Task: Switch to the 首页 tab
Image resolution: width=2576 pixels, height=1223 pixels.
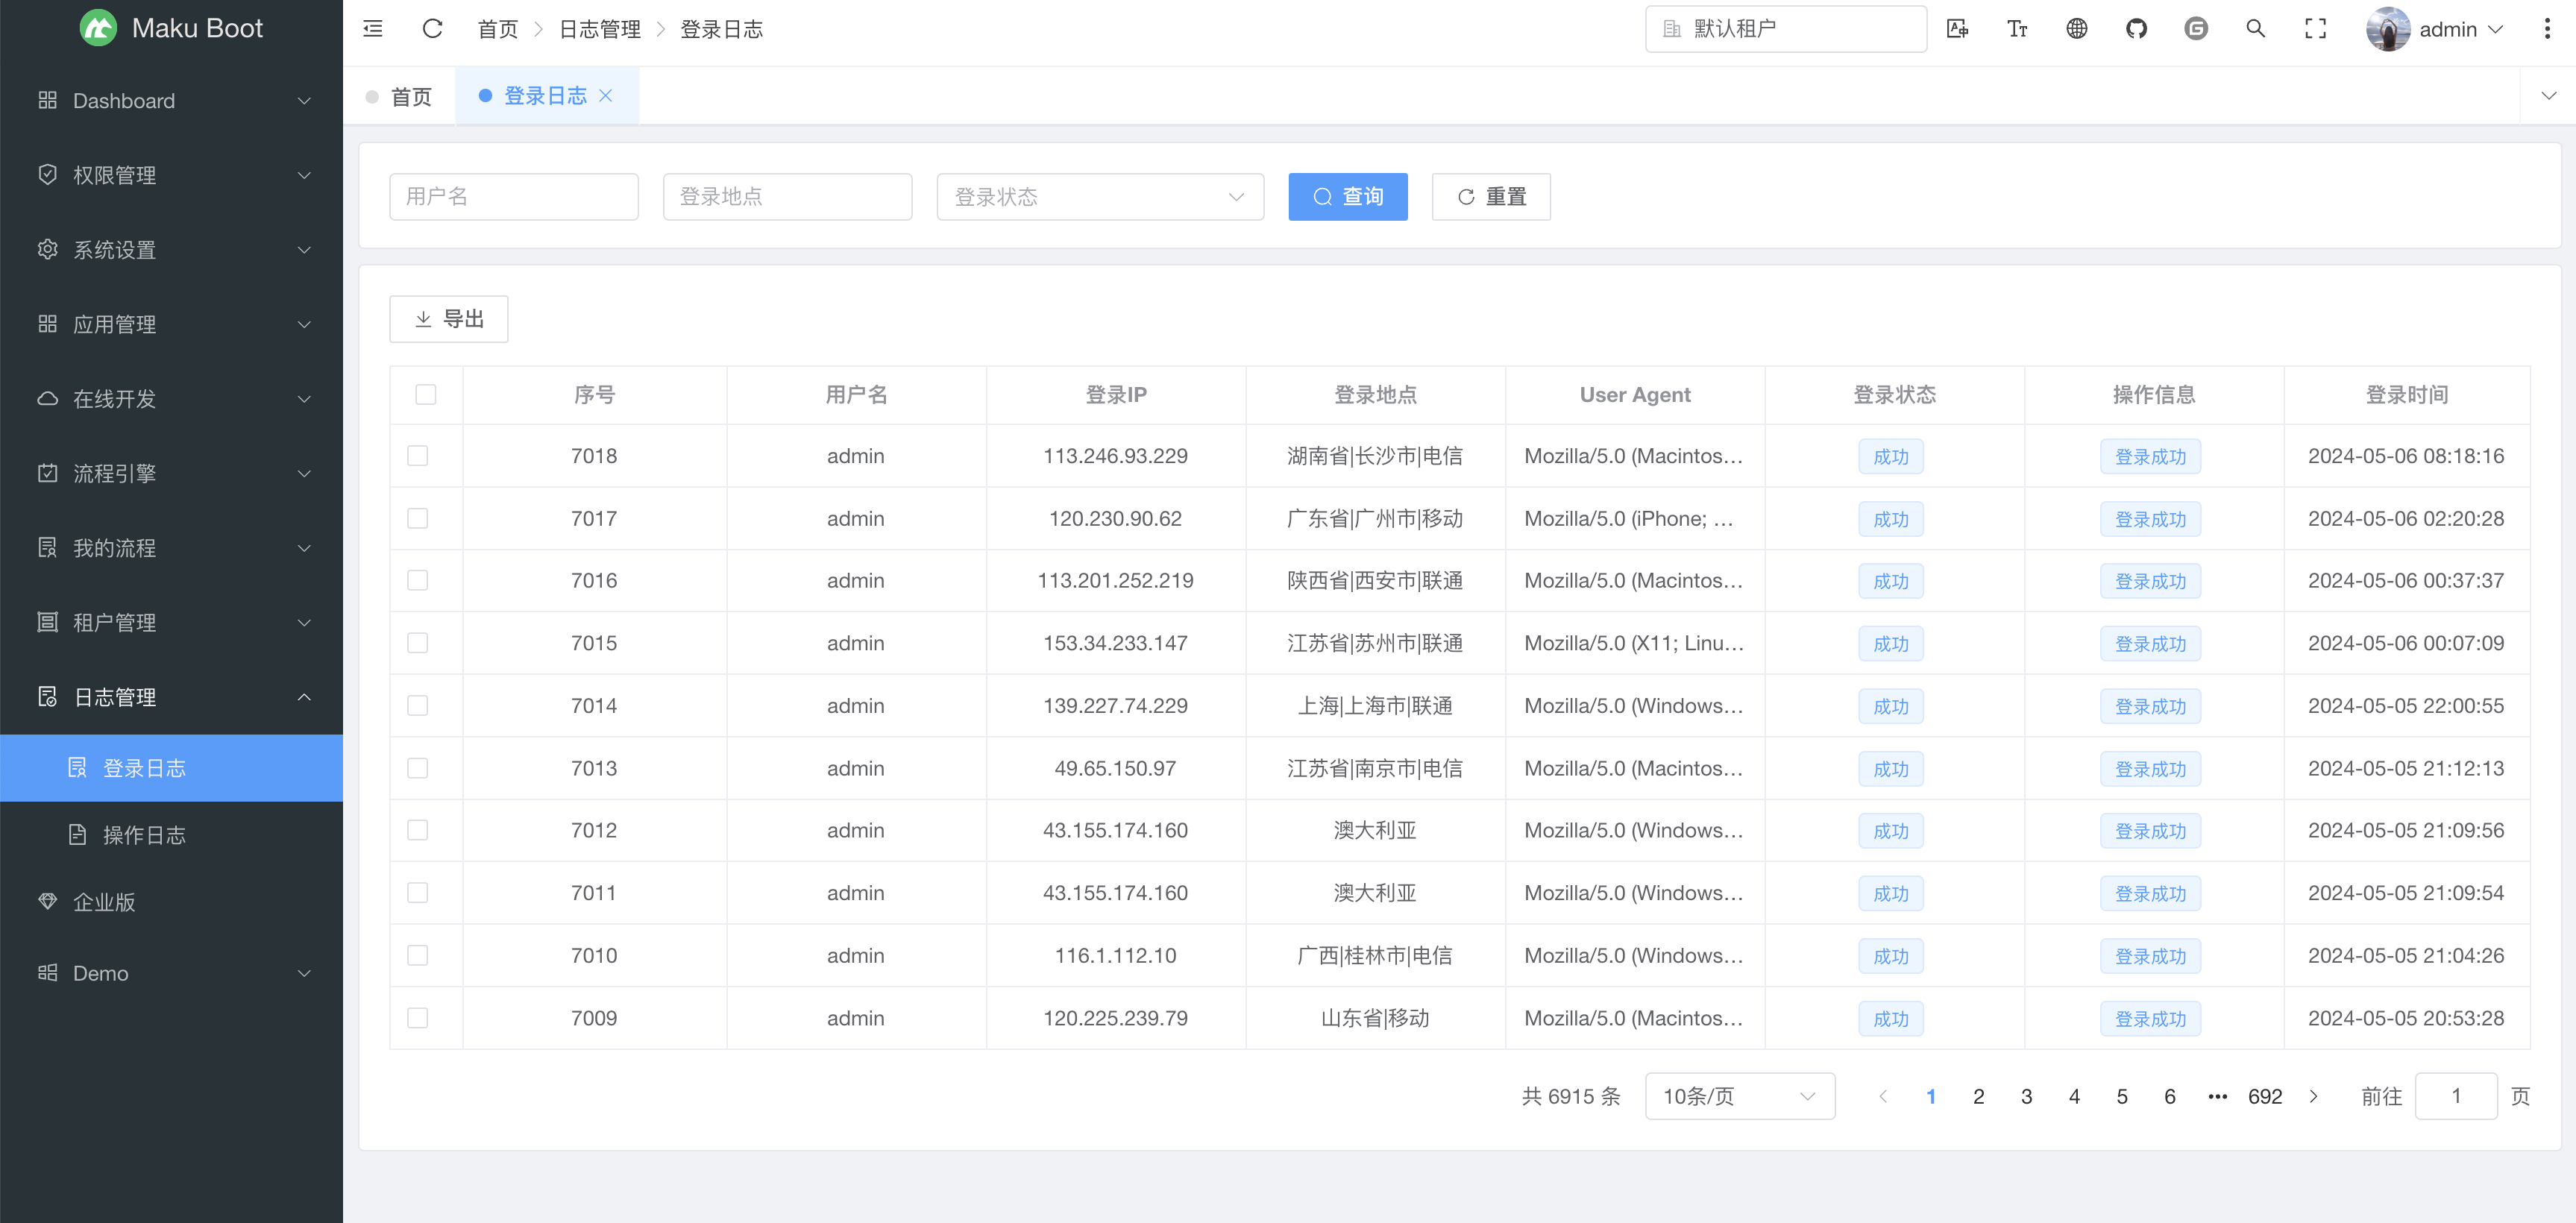Action: tap(410, 97)
